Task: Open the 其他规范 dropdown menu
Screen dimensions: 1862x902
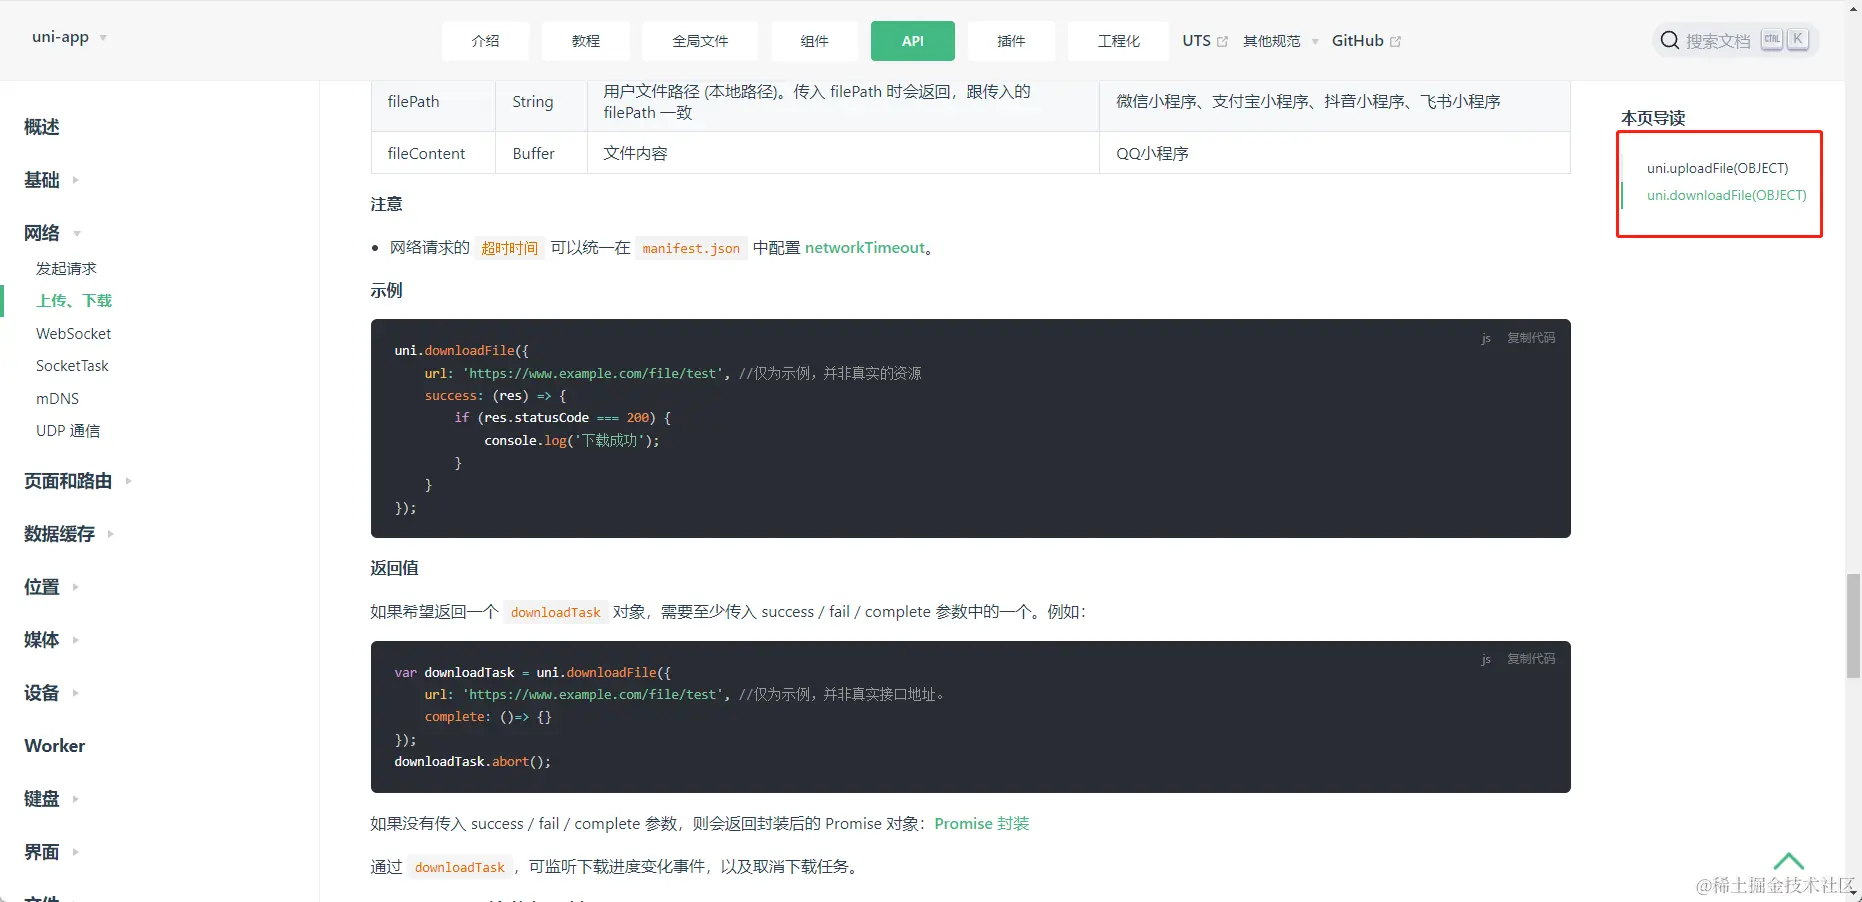Action: [1280, 41]
